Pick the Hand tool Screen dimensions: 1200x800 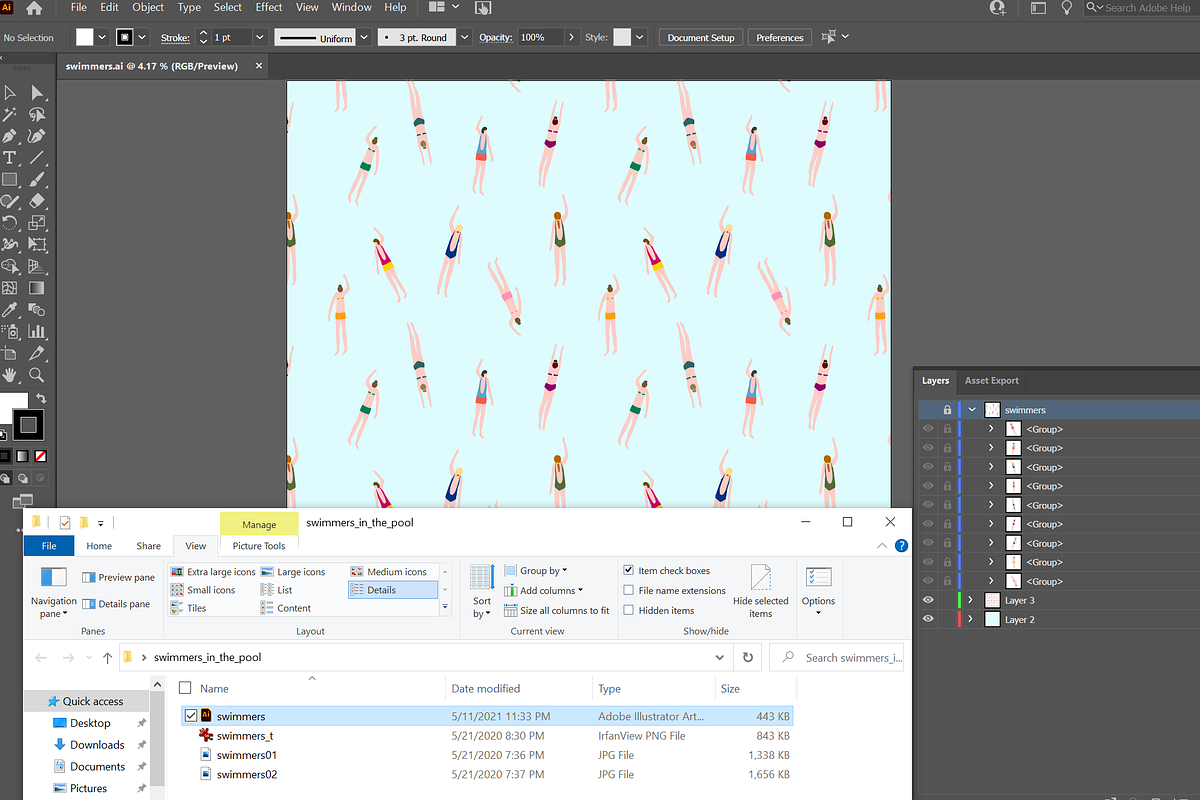[10, 375]
